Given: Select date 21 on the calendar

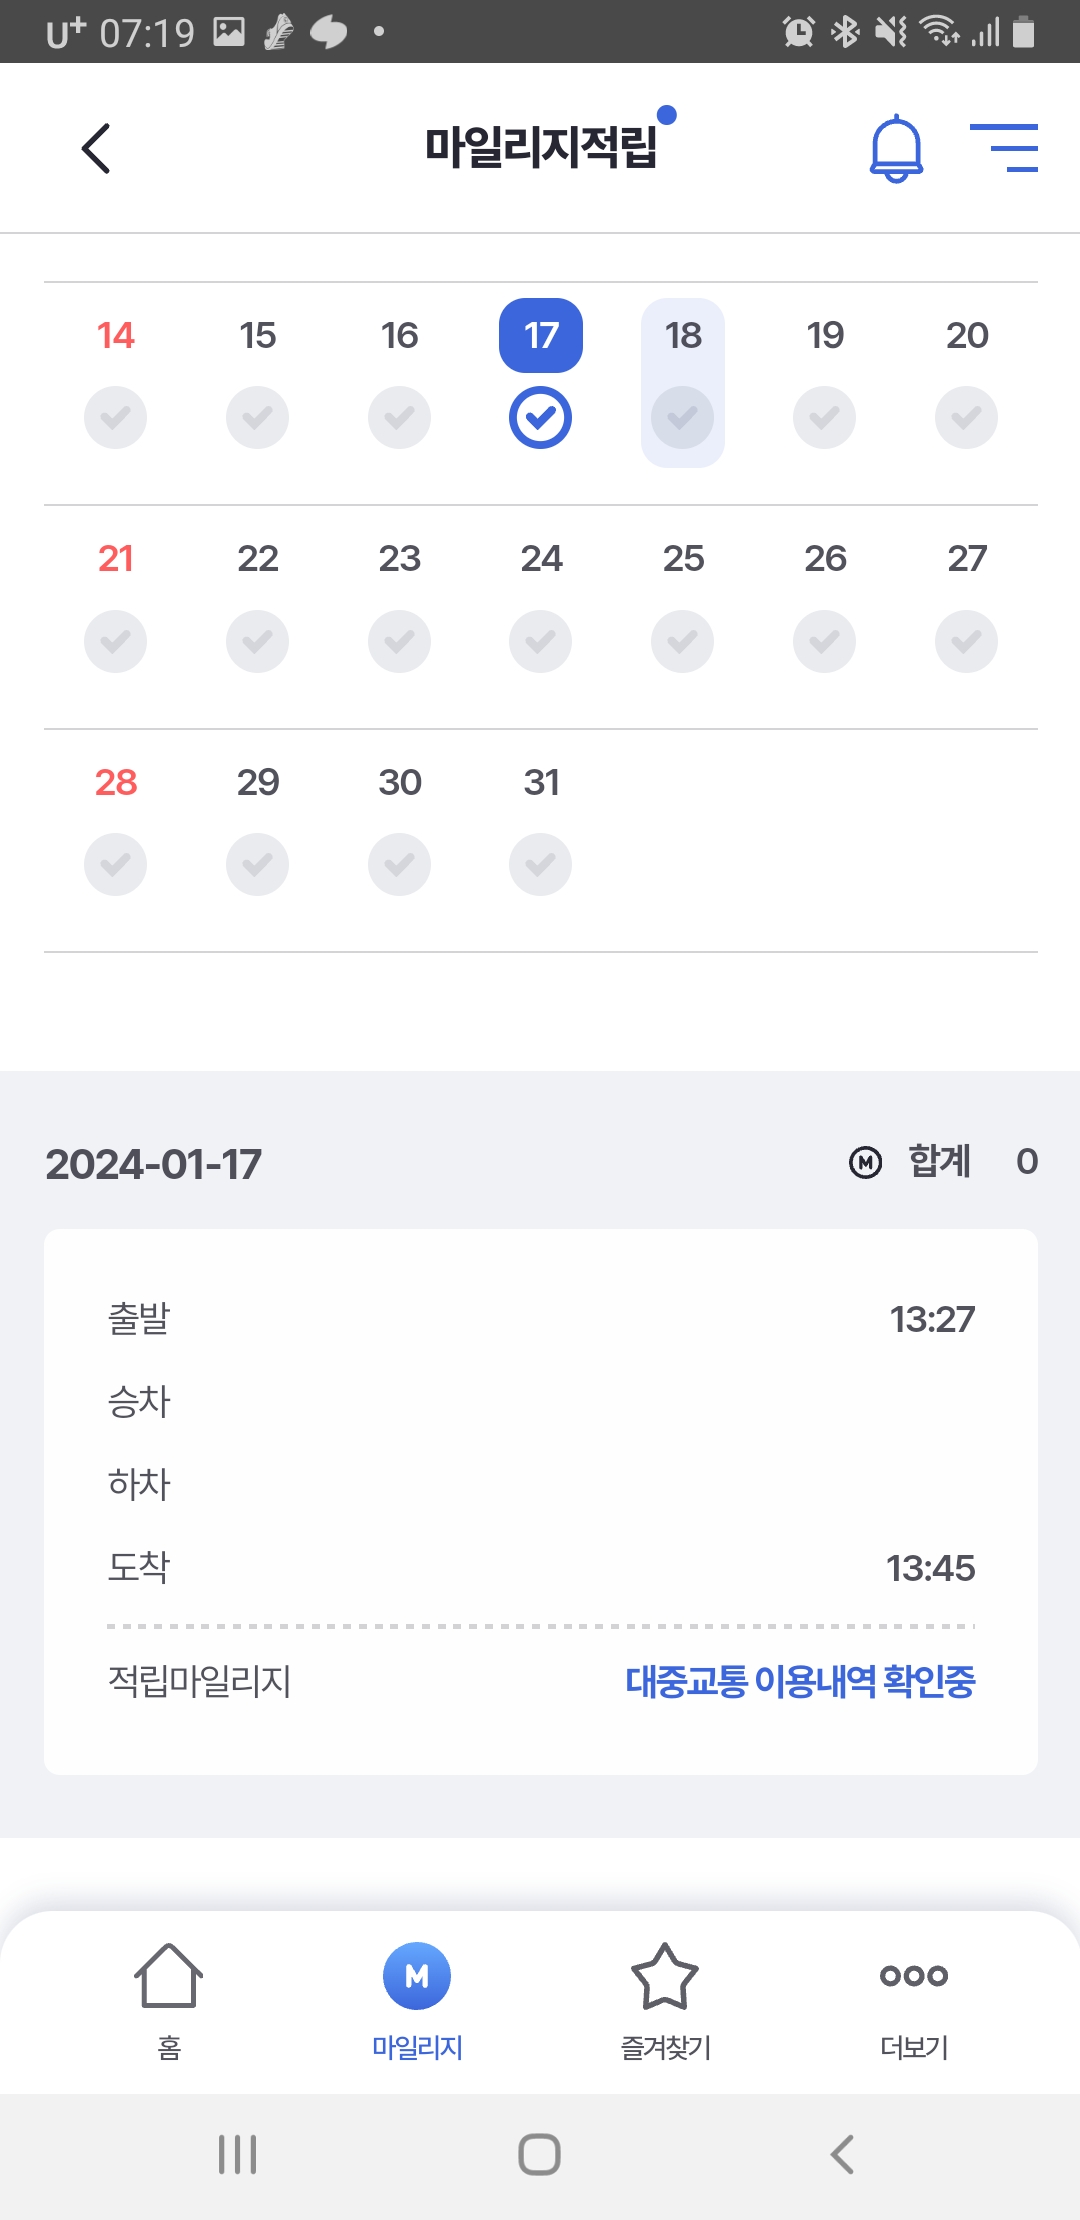Looking at the screenshot, I should click(x=116, y=558).
